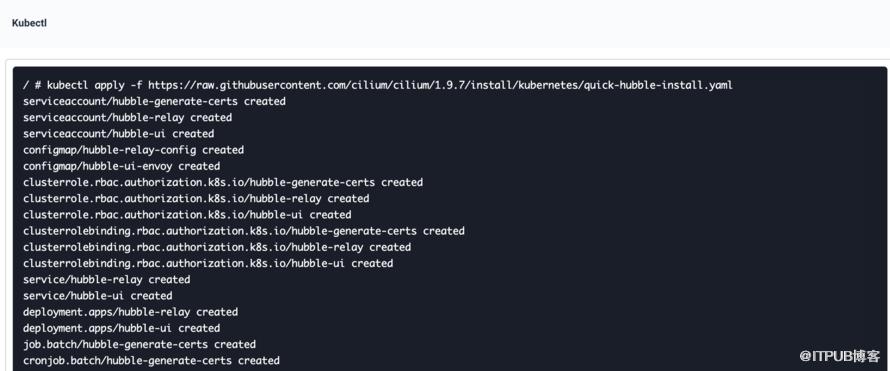This screenshot has width=890, height=371.
Task: Click the clusterrolebinding hubble-generate-certs created line
Action: [x=244, y=231]
